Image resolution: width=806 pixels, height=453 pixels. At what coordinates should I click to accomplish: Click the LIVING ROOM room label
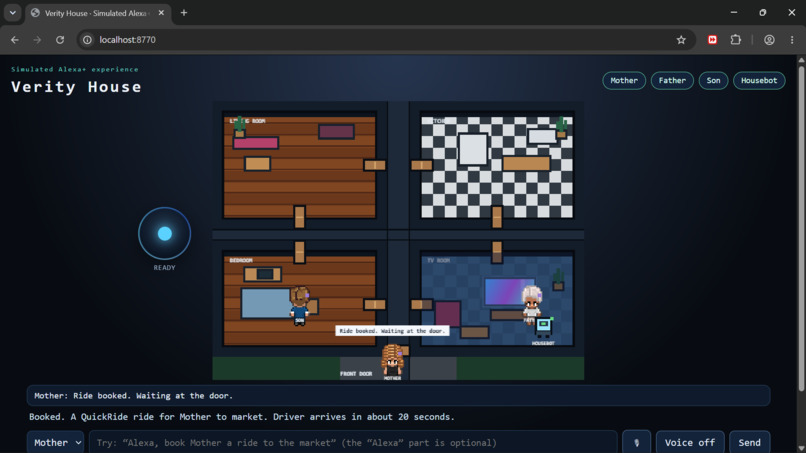[247, 121]
